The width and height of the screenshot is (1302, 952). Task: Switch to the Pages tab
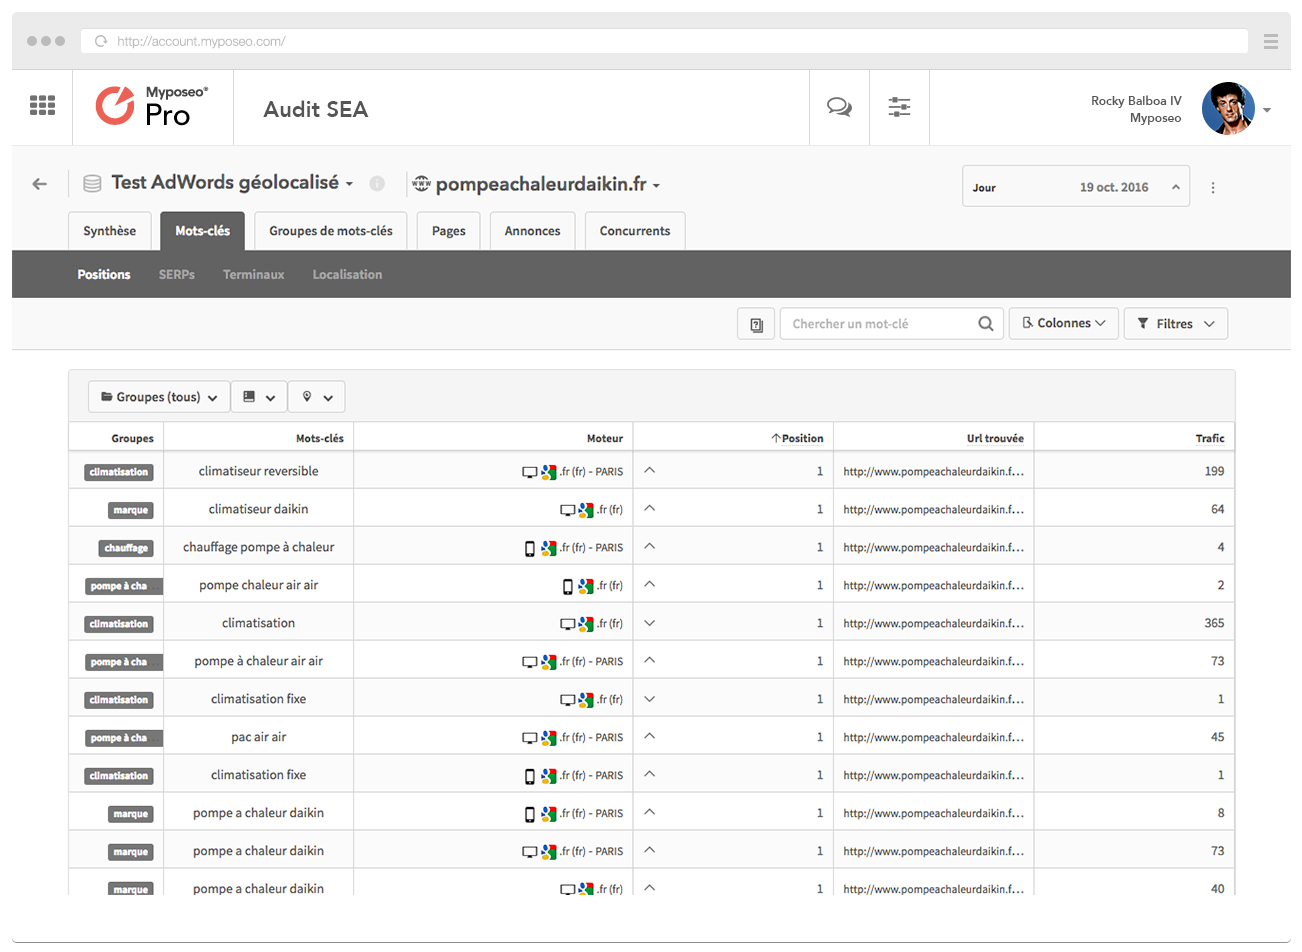point(449,231)
